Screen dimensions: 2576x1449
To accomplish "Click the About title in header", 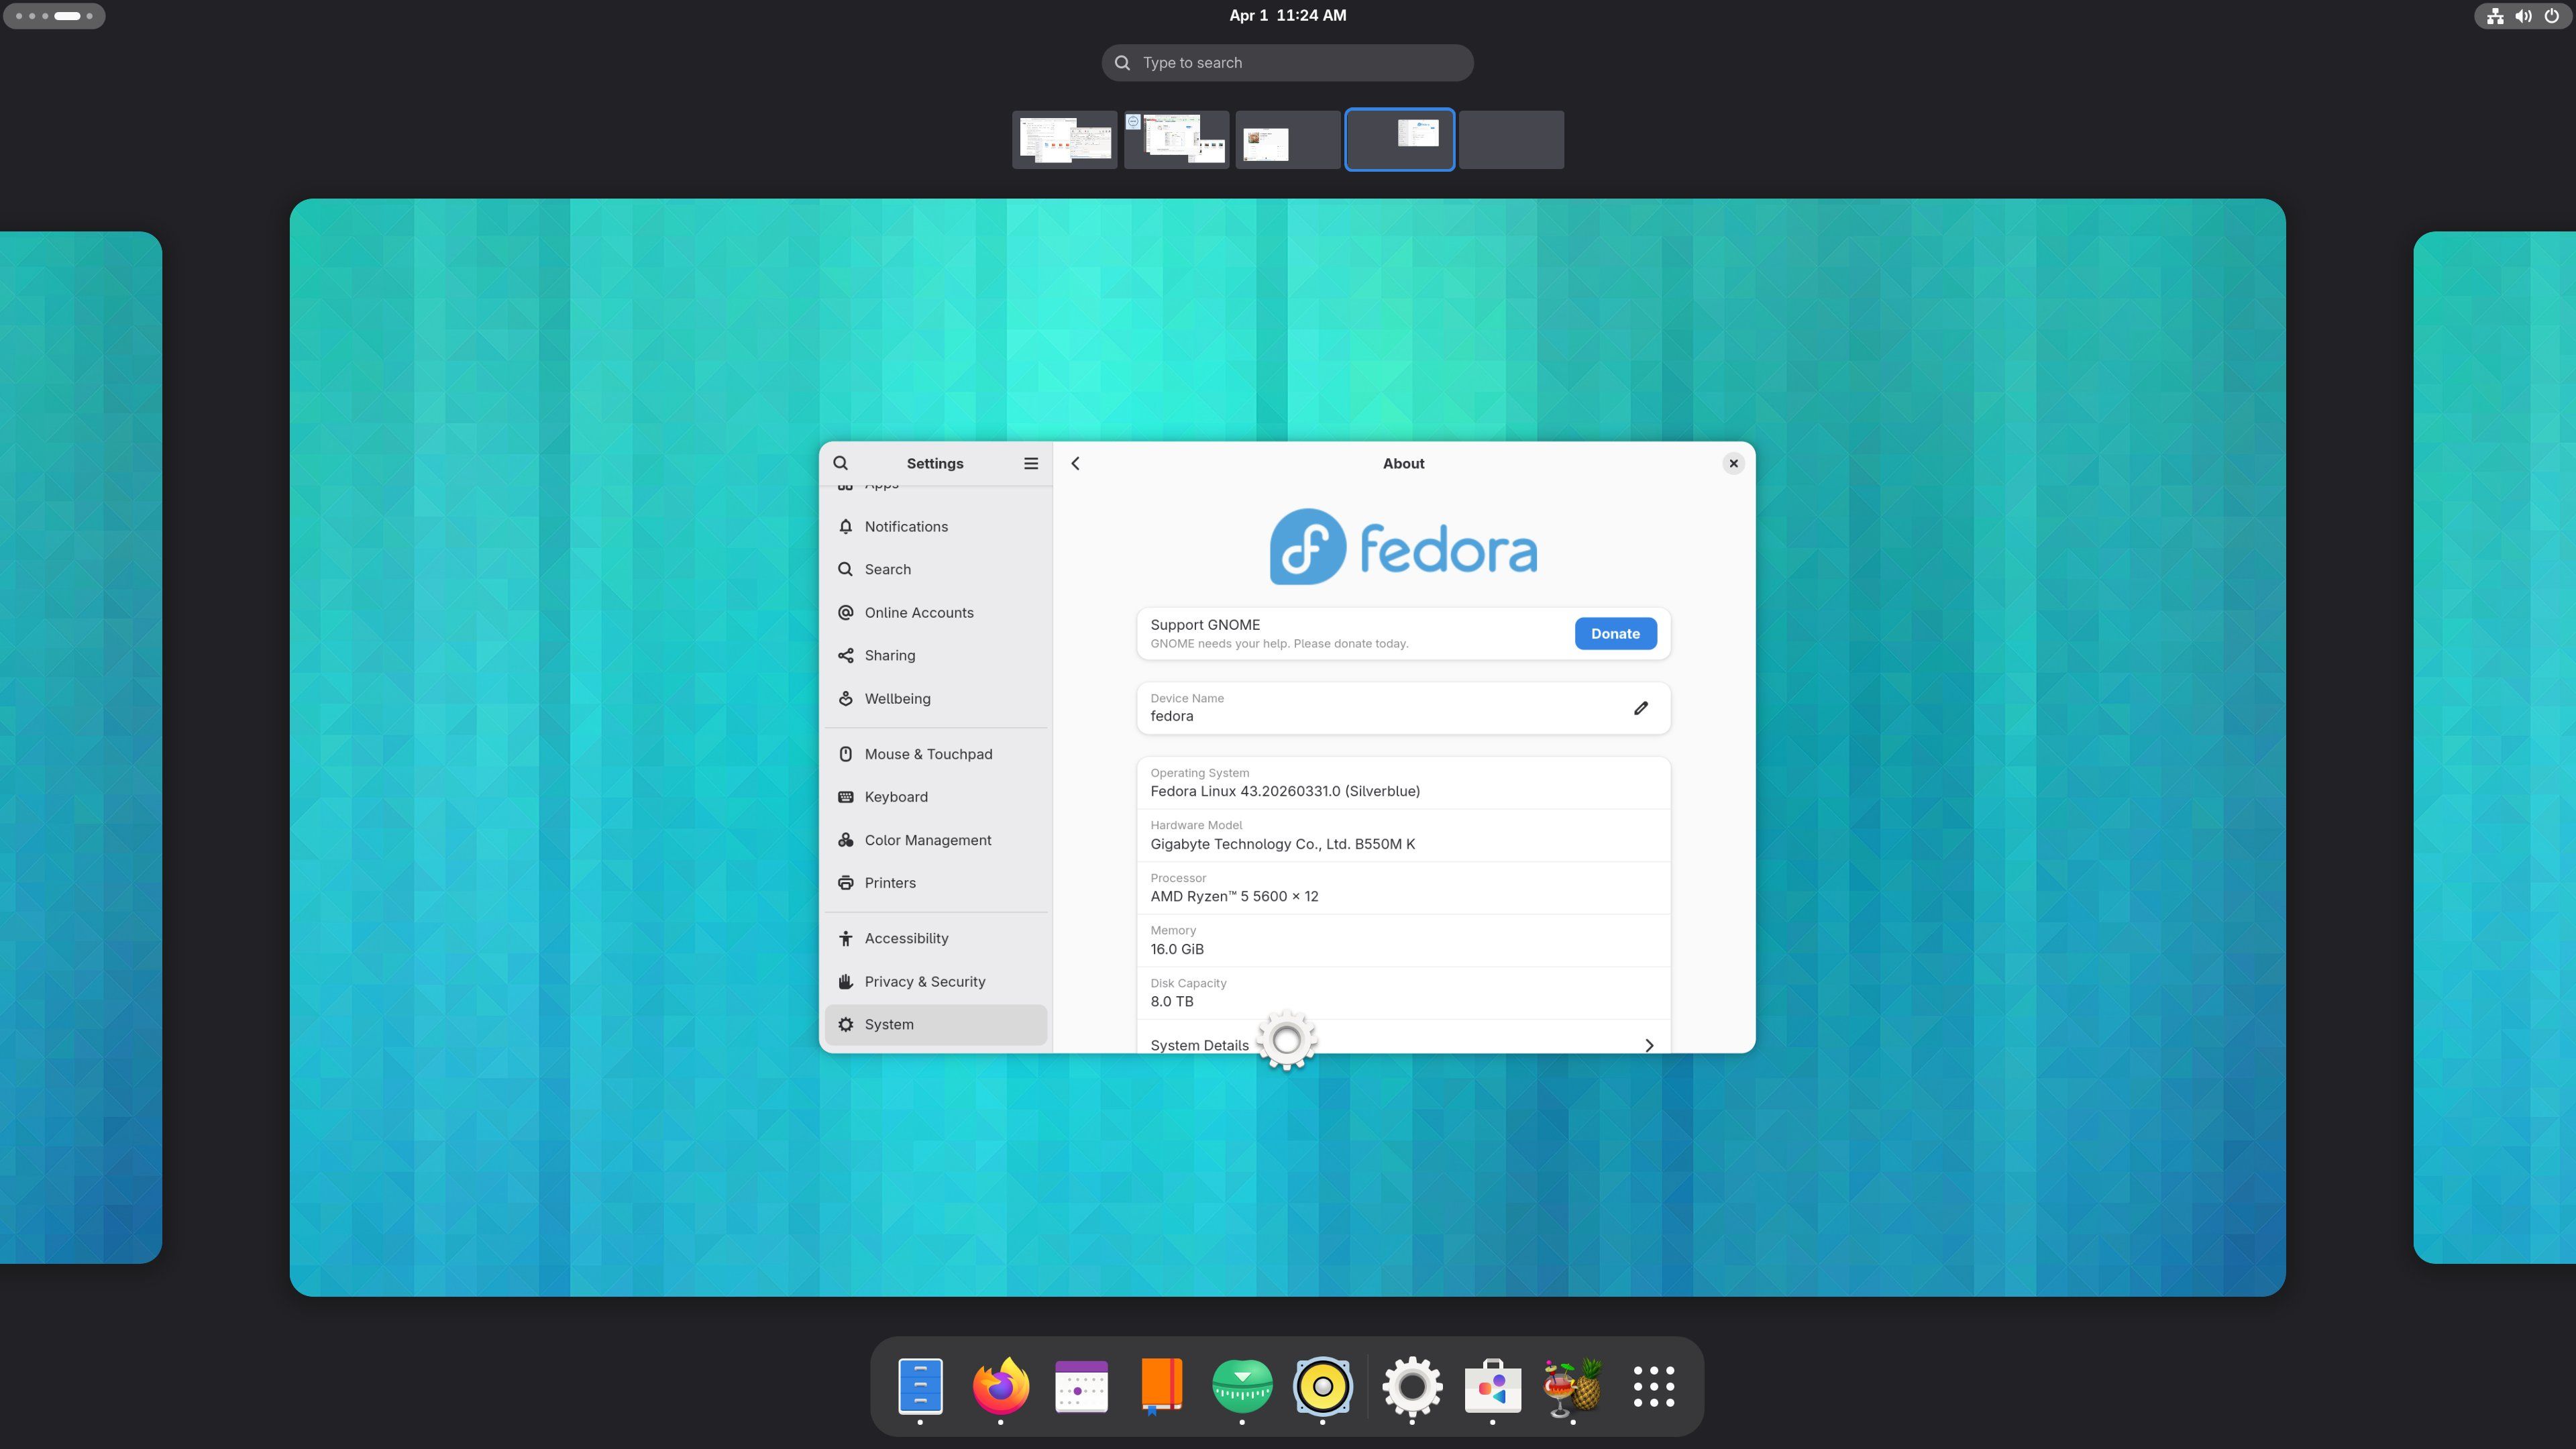I will [x=1403, y=463].
